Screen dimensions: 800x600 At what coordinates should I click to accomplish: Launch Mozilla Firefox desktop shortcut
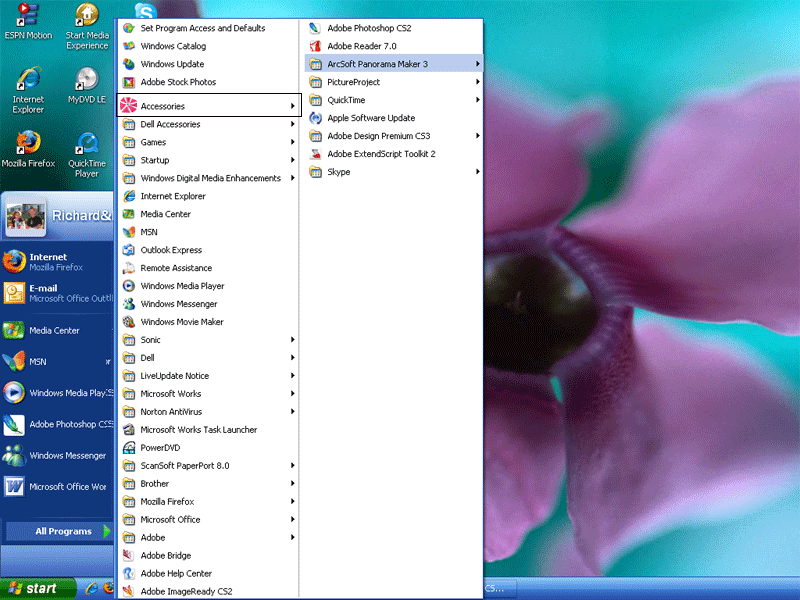coord(28,149)
